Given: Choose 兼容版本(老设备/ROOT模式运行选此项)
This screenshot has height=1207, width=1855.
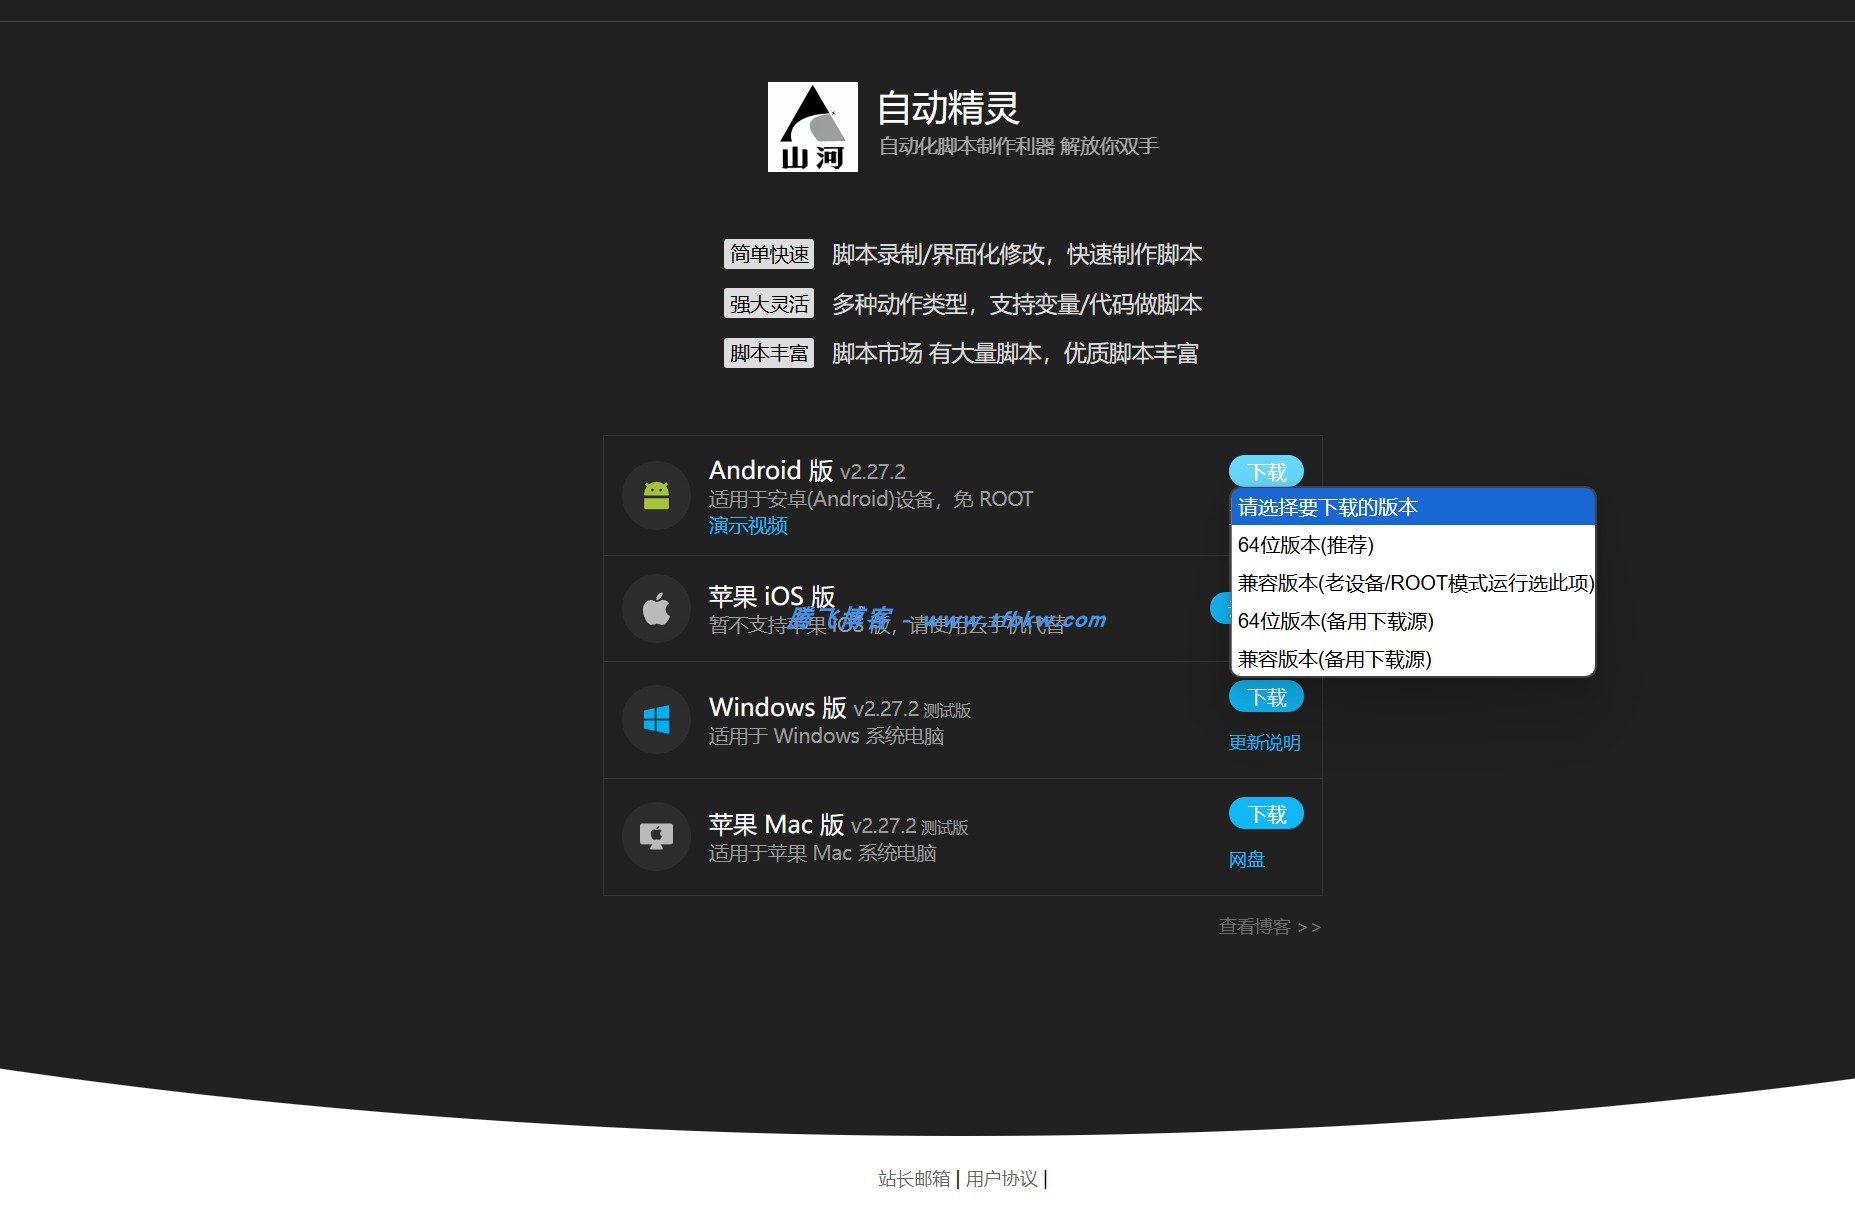Looking at the screenshot, I should [1413, 583].
